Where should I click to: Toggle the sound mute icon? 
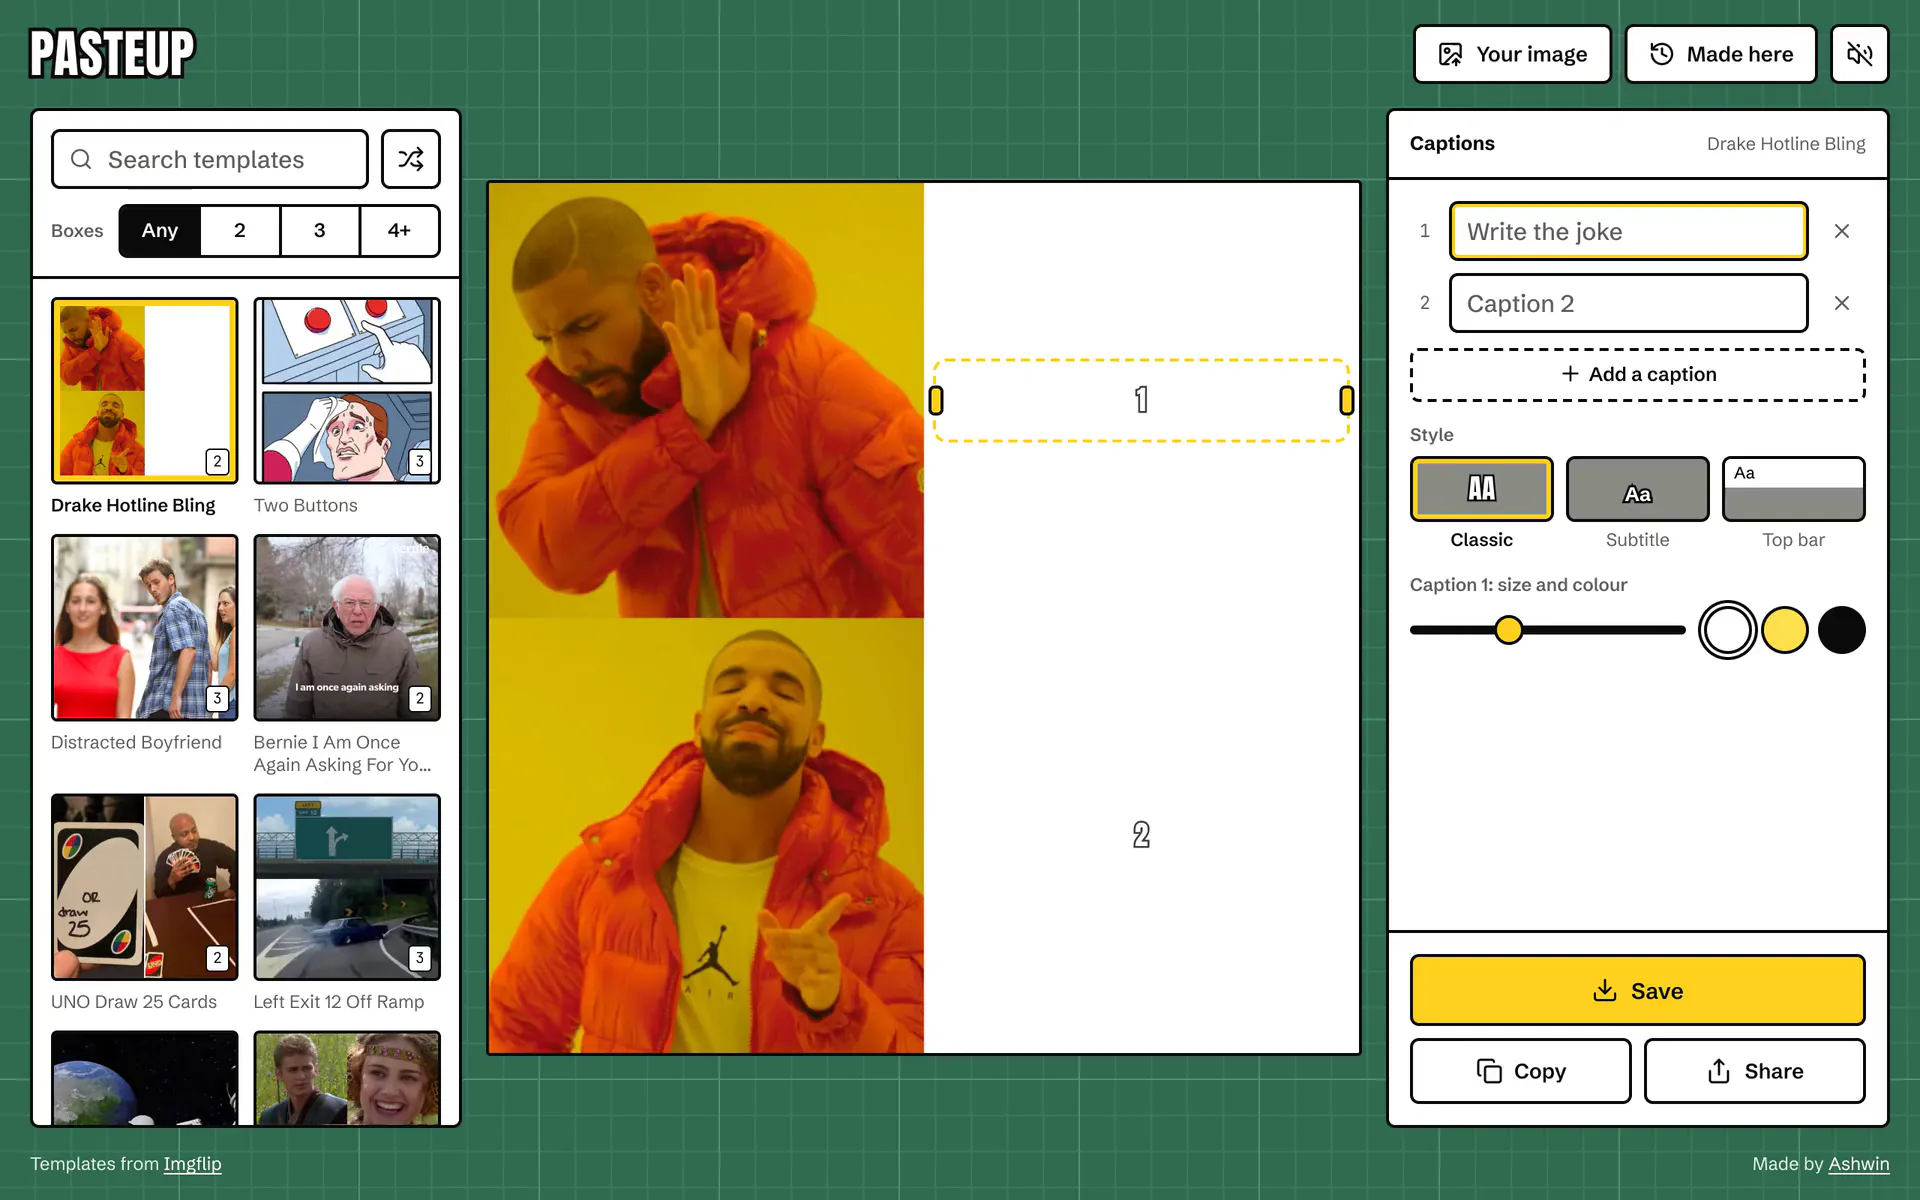(1859, 54)
